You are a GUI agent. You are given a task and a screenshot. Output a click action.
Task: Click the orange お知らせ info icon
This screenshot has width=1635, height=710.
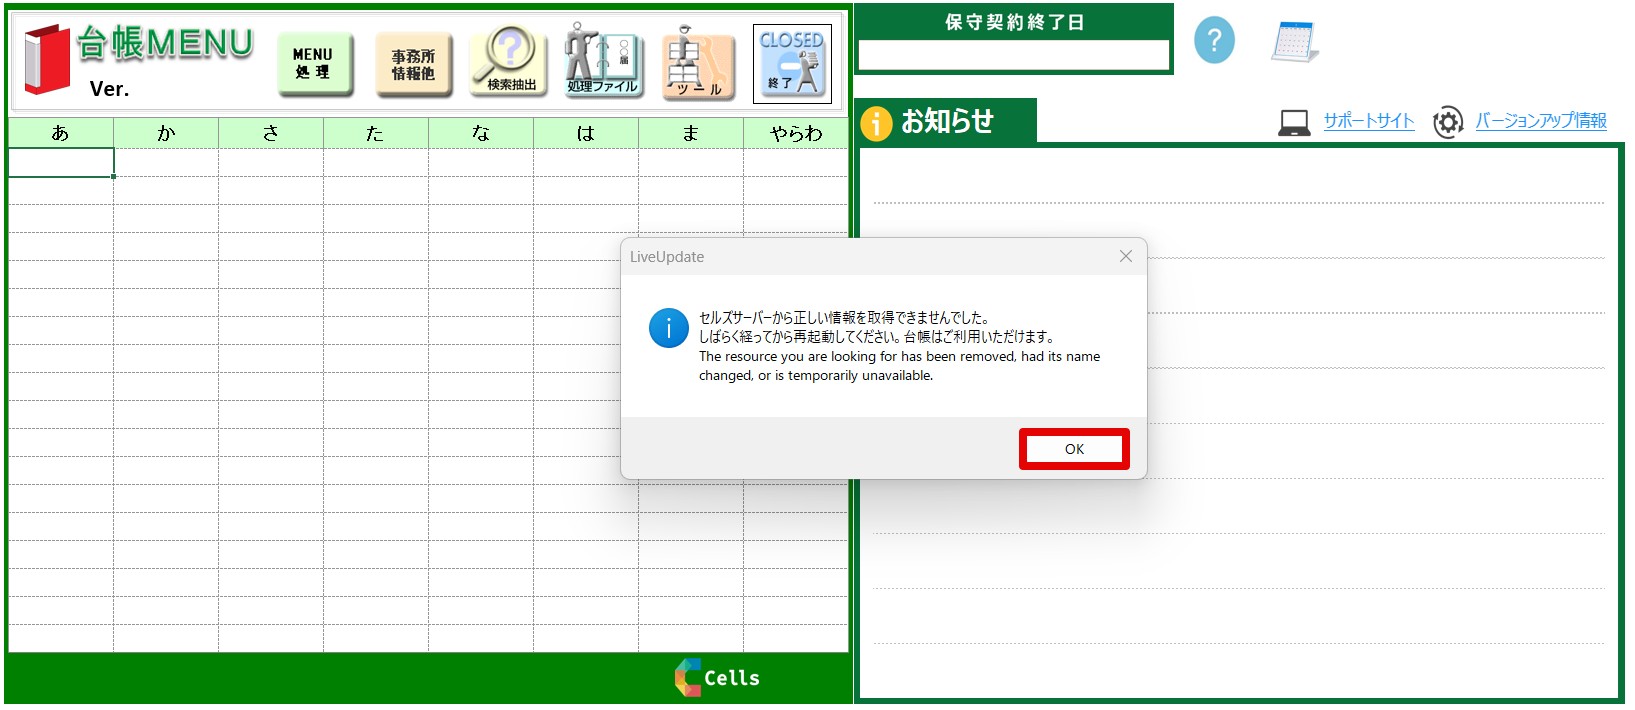(x=876, y=124)
